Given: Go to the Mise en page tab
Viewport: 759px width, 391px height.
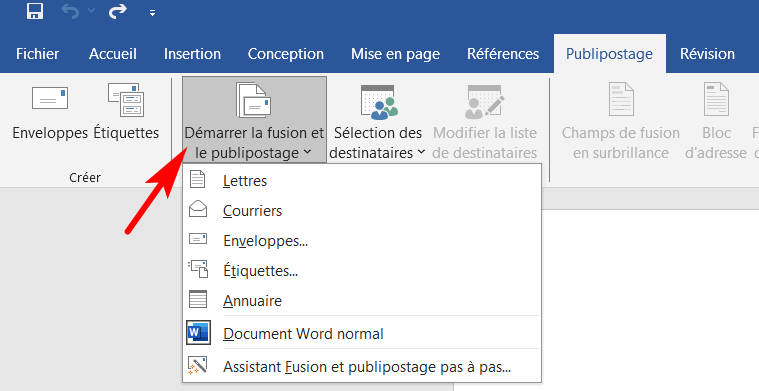Looking at the screenshot, I should tap(395, 54).
